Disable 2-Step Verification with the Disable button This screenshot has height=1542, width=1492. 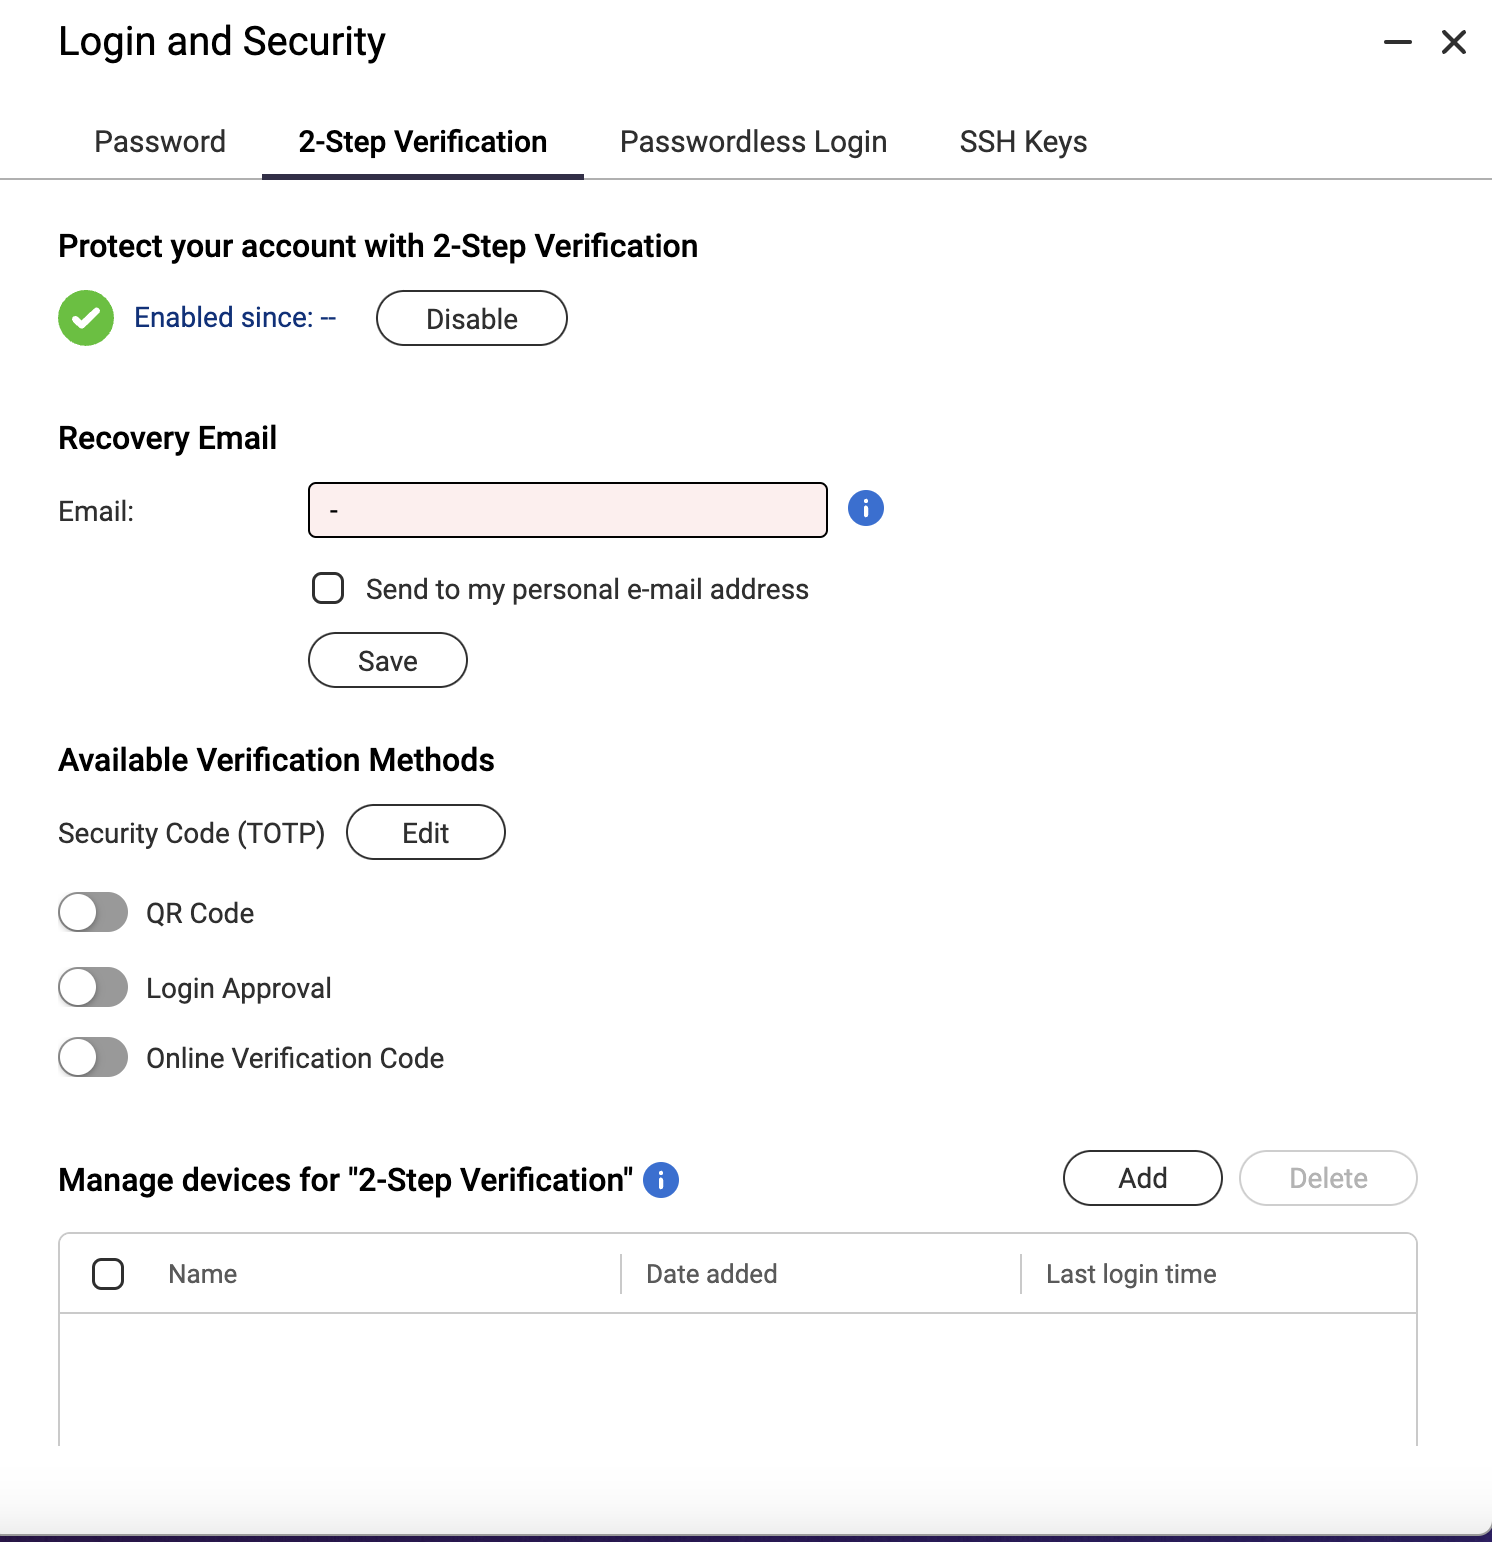472,318
